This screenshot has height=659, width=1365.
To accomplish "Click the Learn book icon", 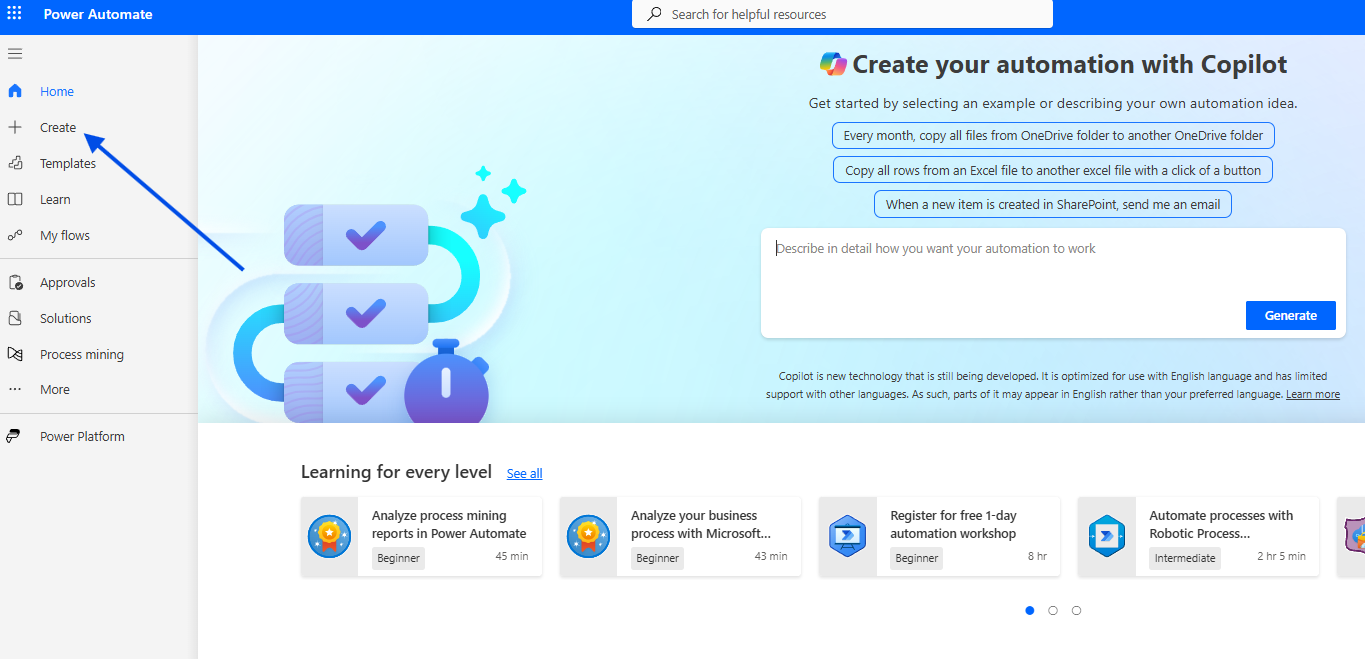I will [x=15, y=199].
